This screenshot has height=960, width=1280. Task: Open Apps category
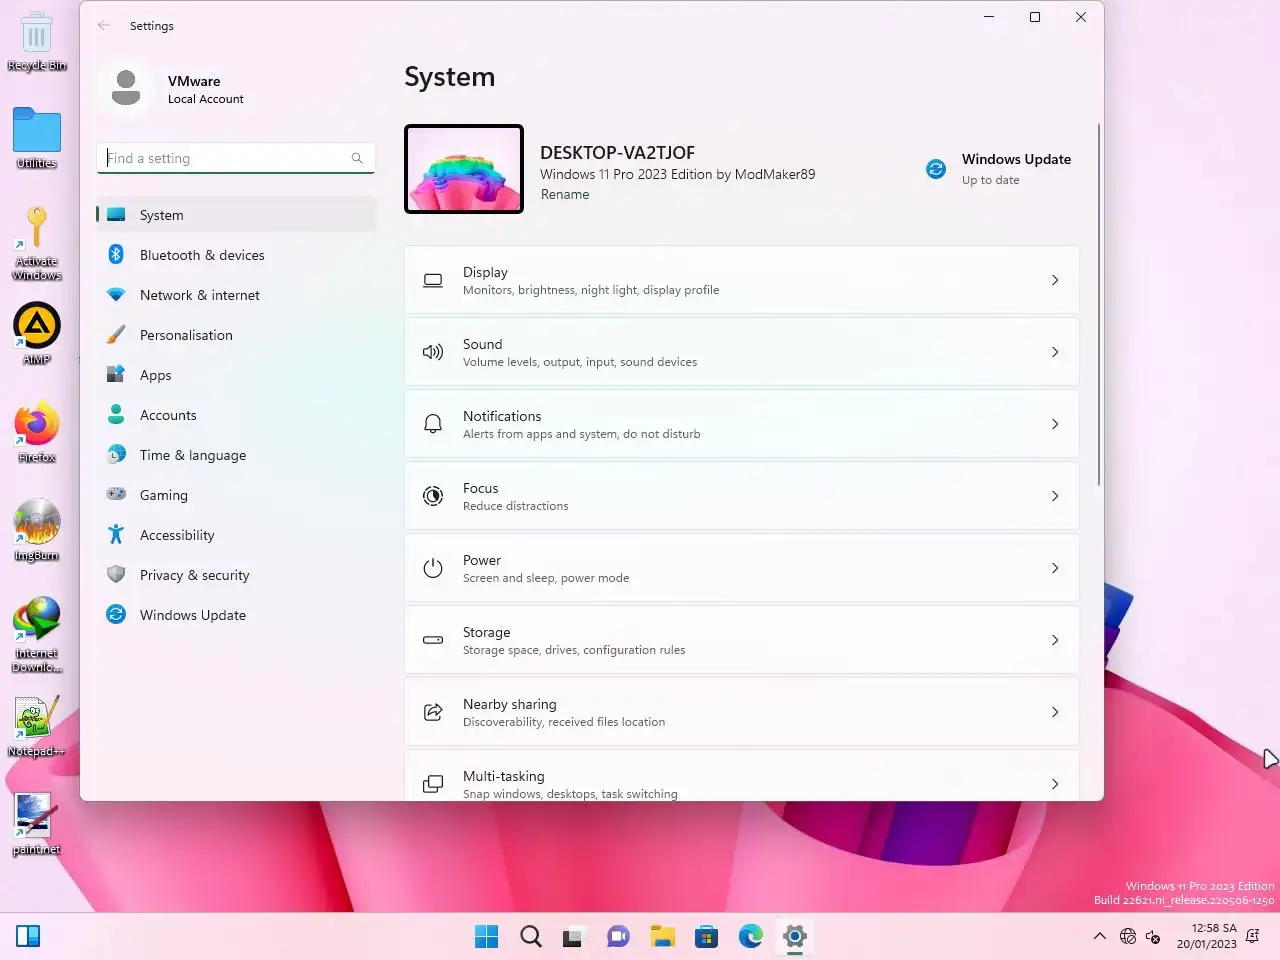[x=236, y=375]
